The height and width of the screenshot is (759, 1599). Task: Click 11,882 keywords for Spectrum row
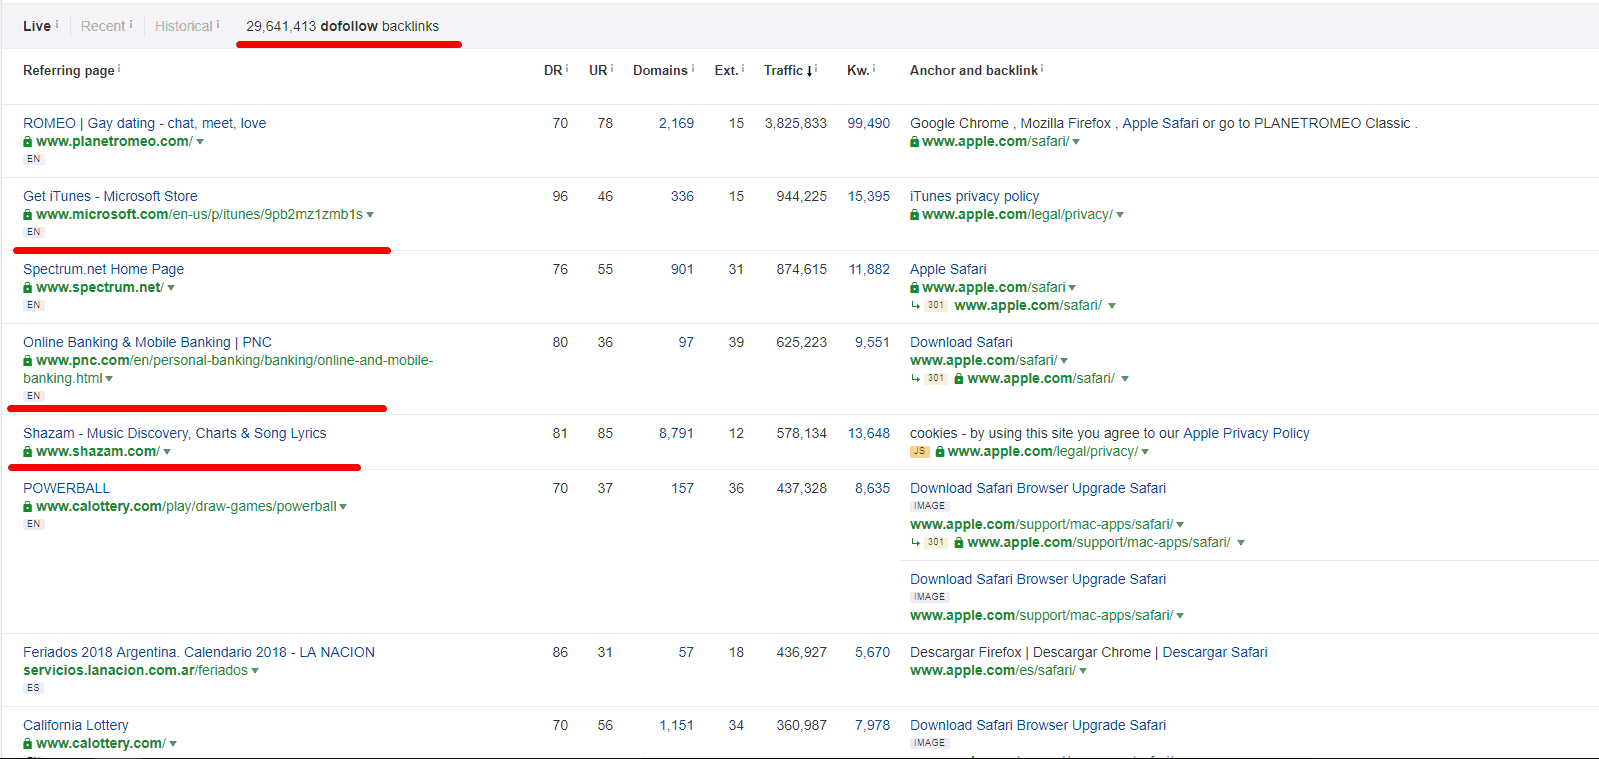[x=868, y=269]
